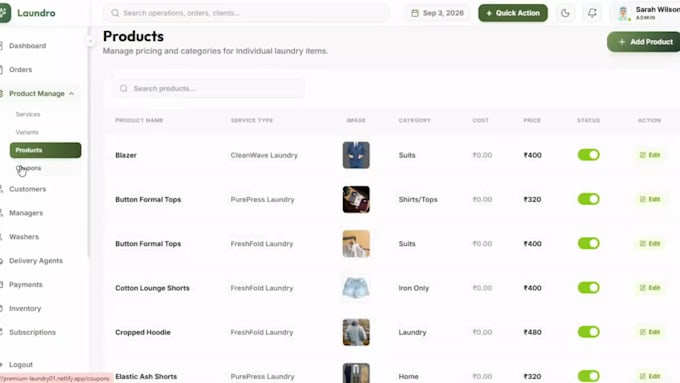Viewport: 680px width, 383px height.
Task: Open the Managers section
Action: (x=26, y=213)
